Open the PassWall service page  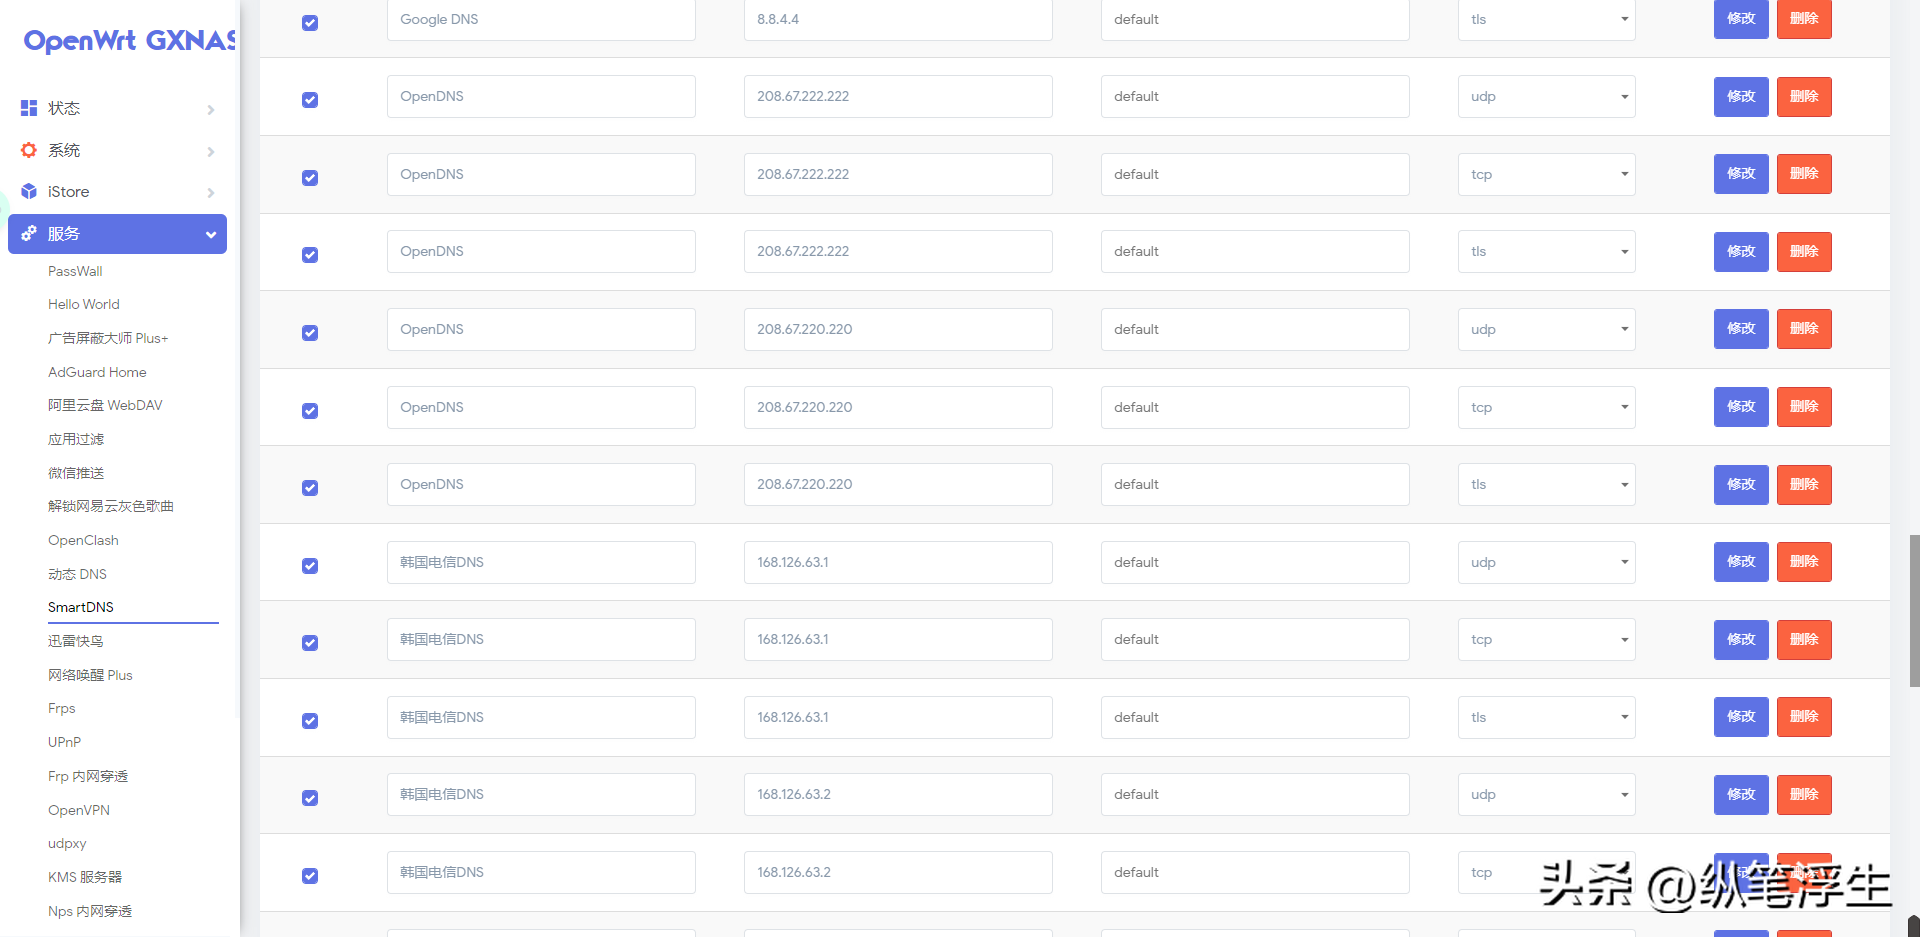[75, 271]
